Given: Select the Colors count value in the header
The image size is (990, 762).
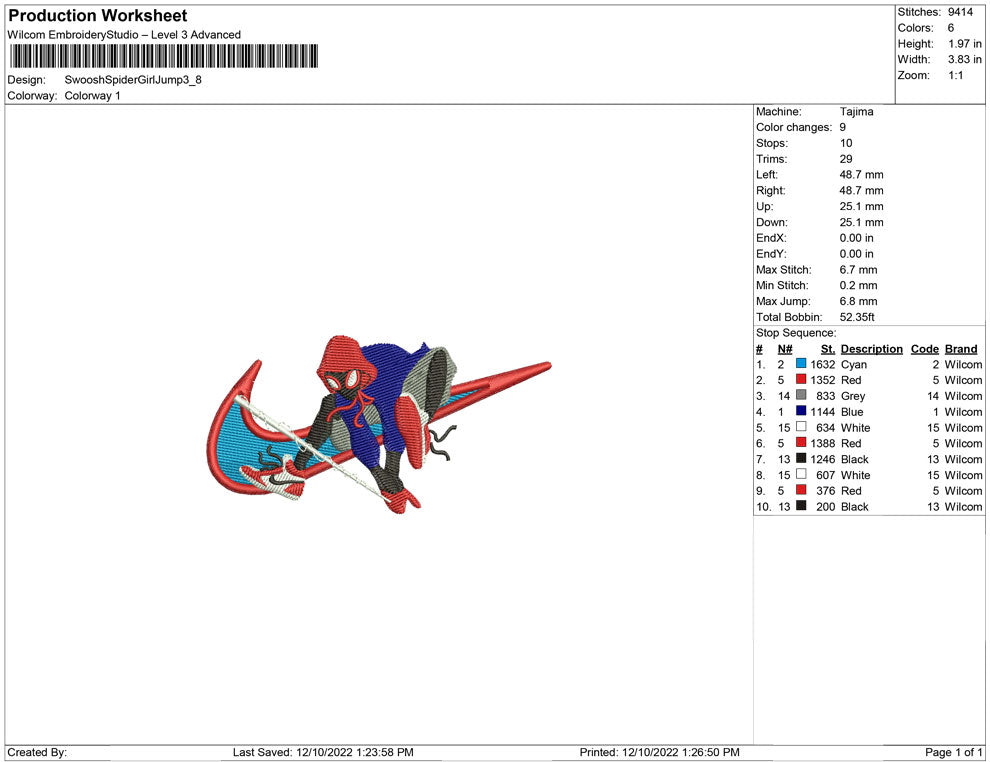Looking at the screenshot, I should click(951, 28).
